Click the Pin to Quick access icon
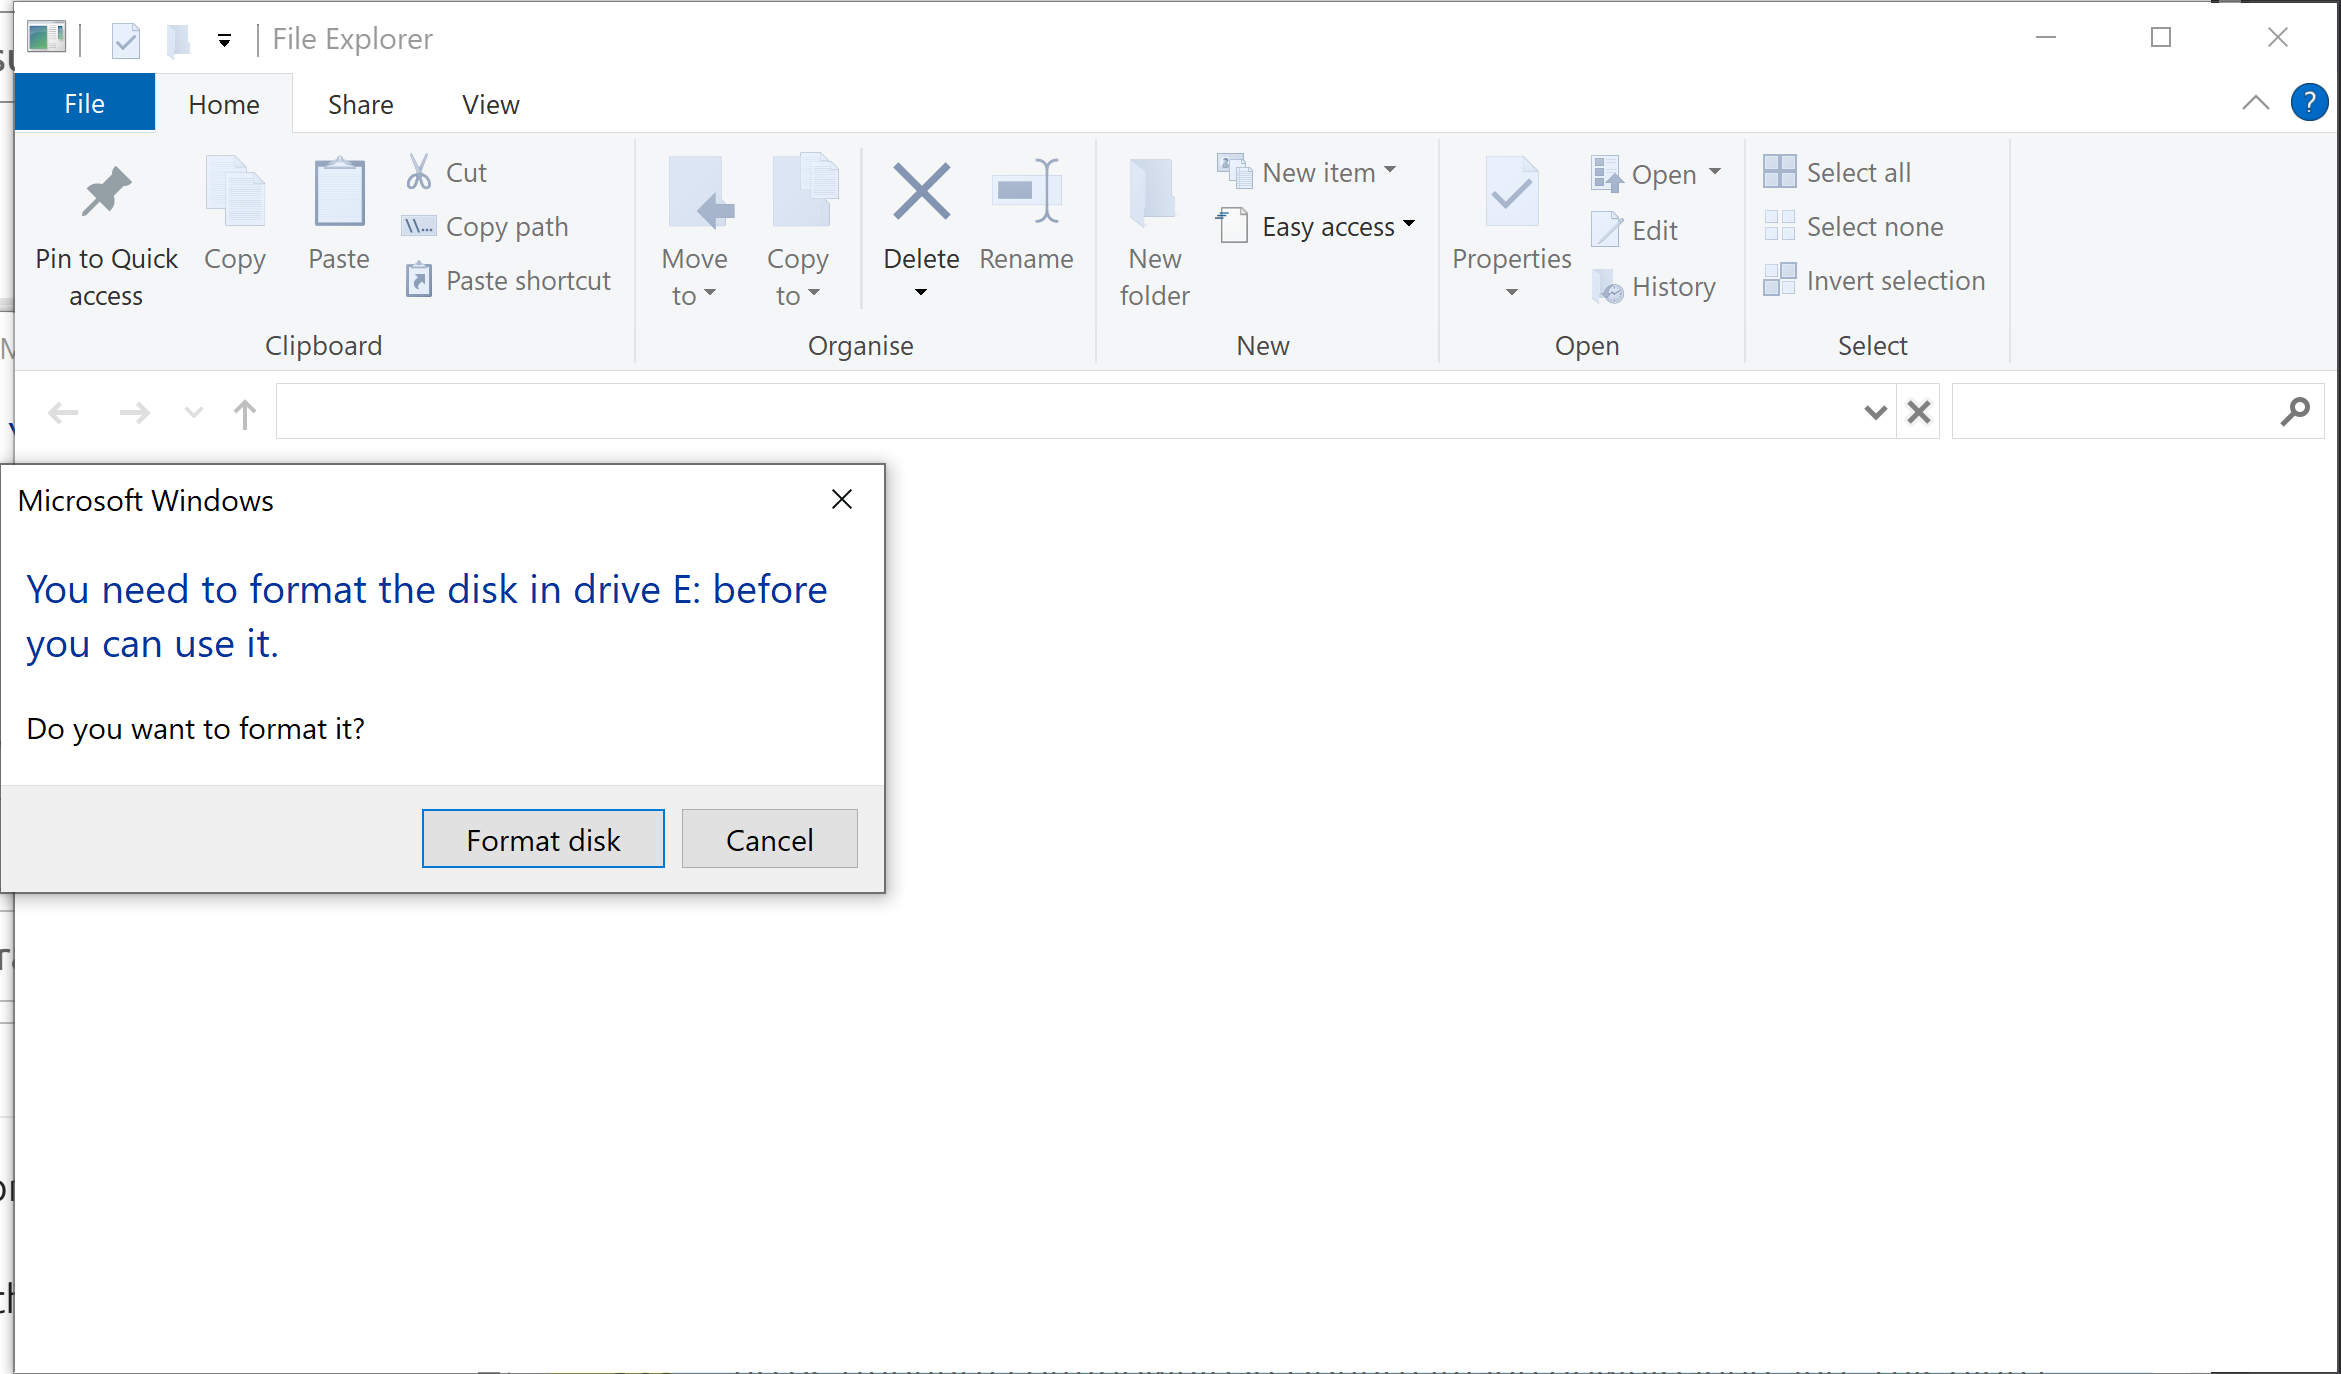This screenshot has height=1374, width=2341. point(106,191)
